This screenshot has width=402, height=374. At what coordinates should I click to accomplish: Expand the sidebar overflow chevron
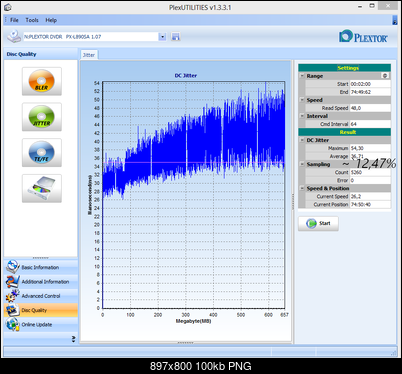73,339
